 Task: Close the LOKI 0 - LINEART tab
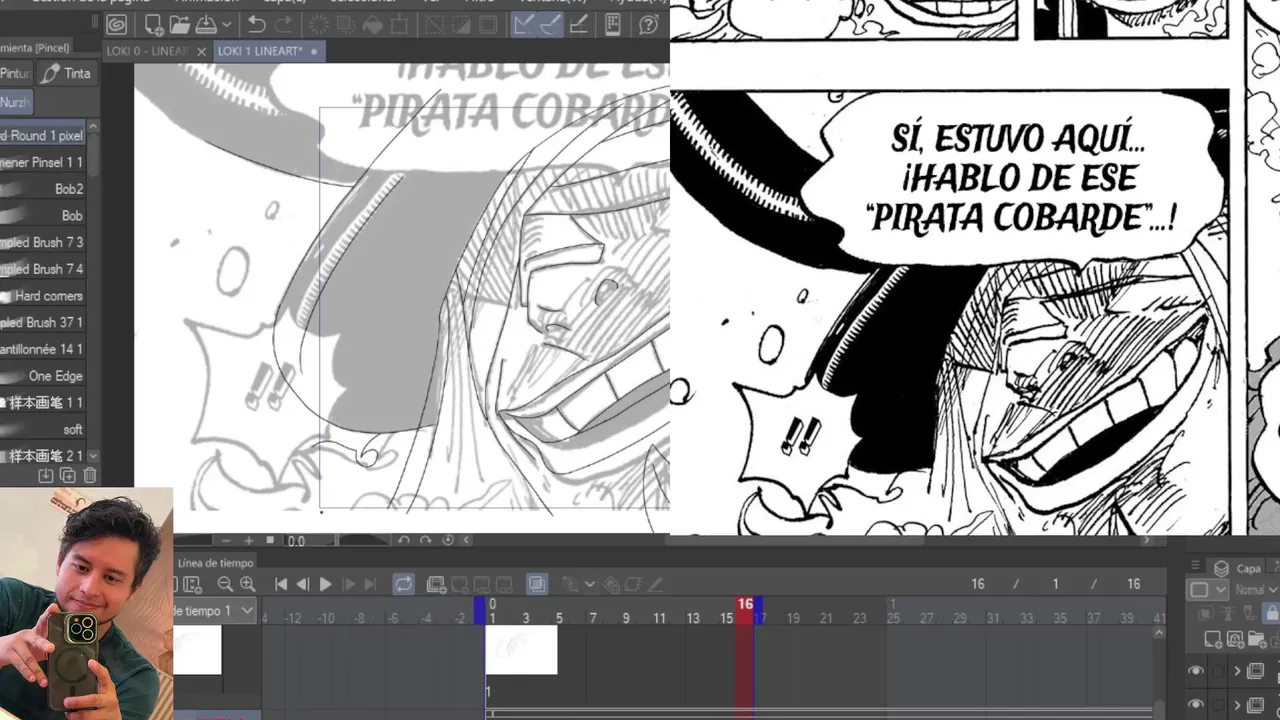pyautogui.click(x=201, y=51)
